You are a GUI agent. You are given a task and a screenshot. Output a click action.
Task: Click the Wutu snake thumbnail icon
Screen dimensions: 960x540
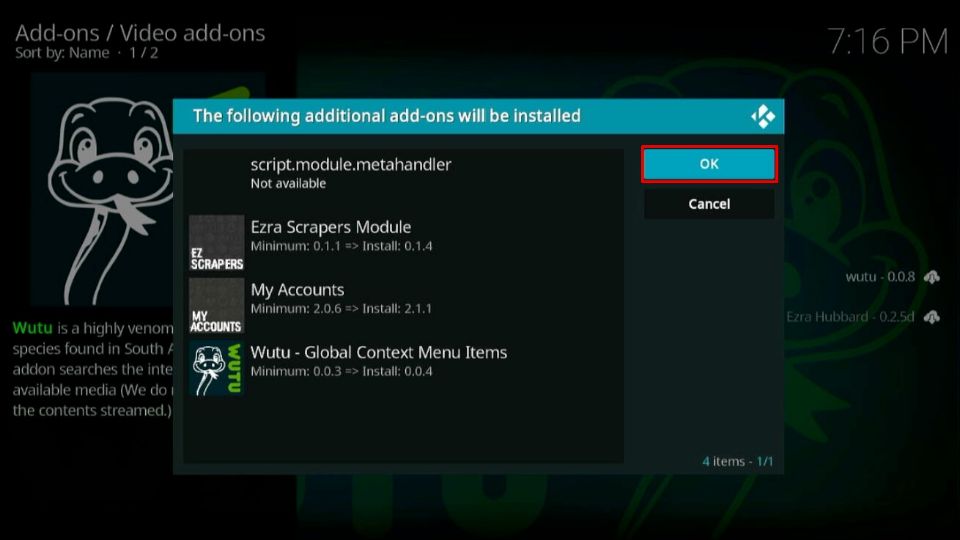217,369
